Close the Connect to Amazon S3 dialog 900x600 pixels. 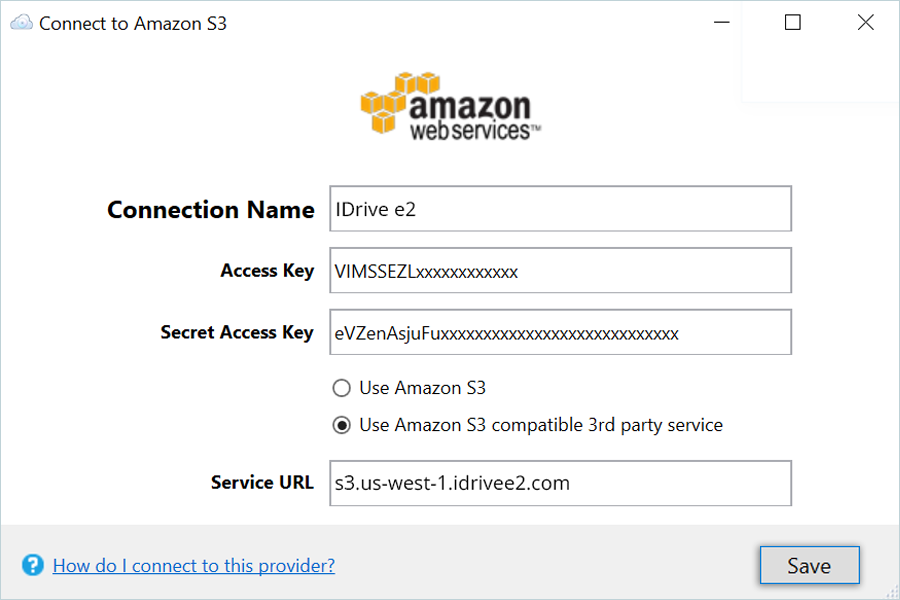click(866, 23)
